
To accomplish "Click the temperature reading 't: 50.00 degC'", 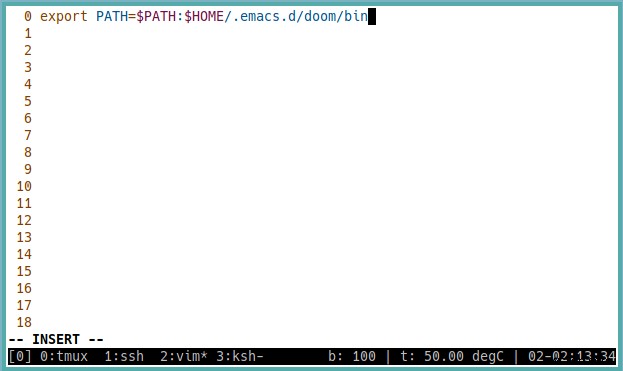I will coord(452,356).
